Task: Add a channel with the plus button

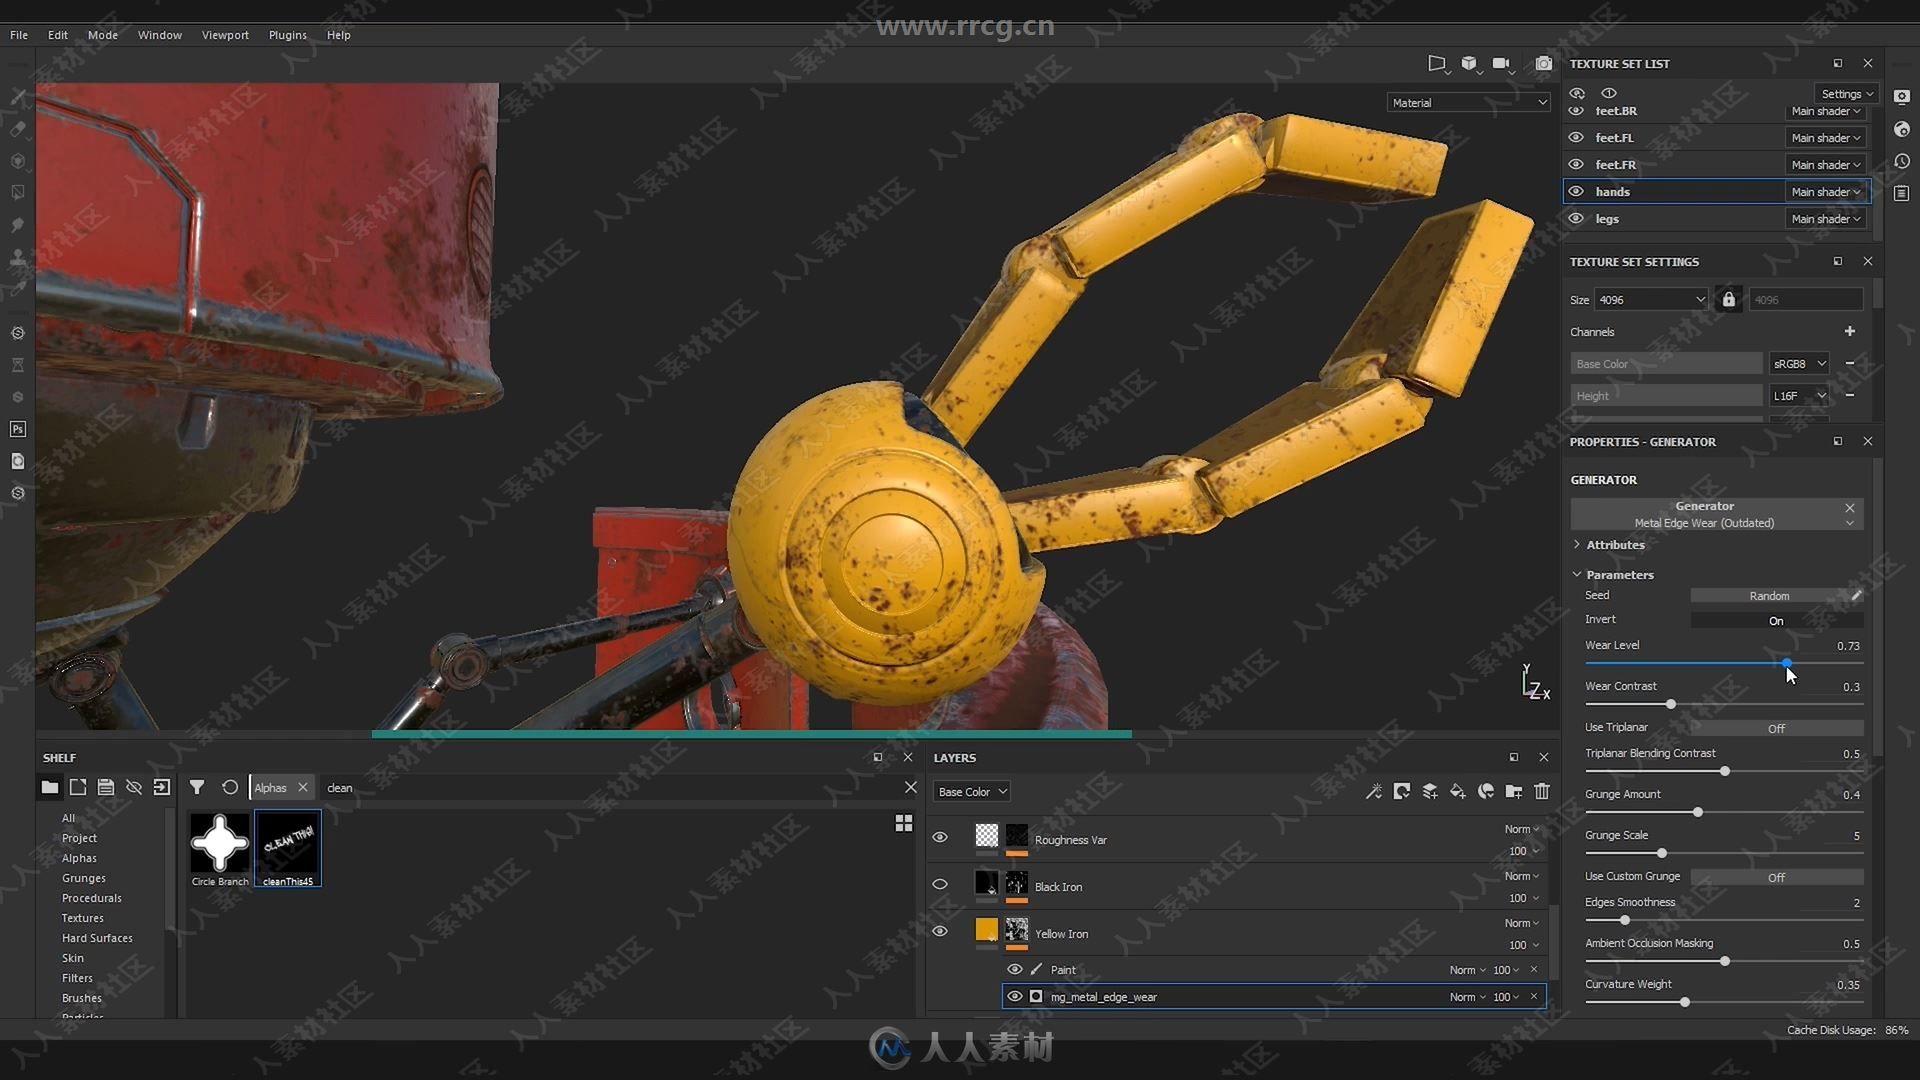Action: [1850, 331]
